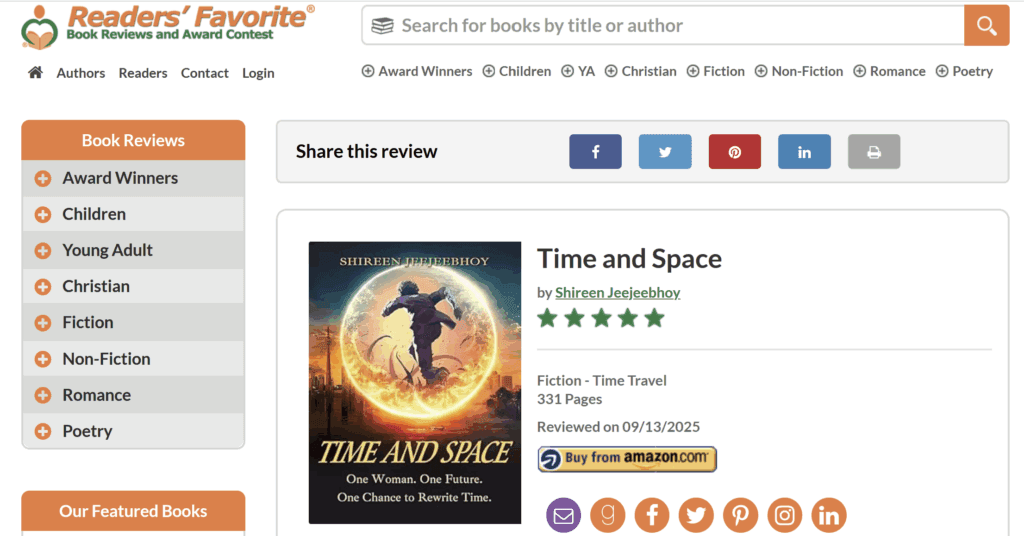Click the Time and Space title heading
The height and width of the screenshot is (536, 1024).
(630, 259)
